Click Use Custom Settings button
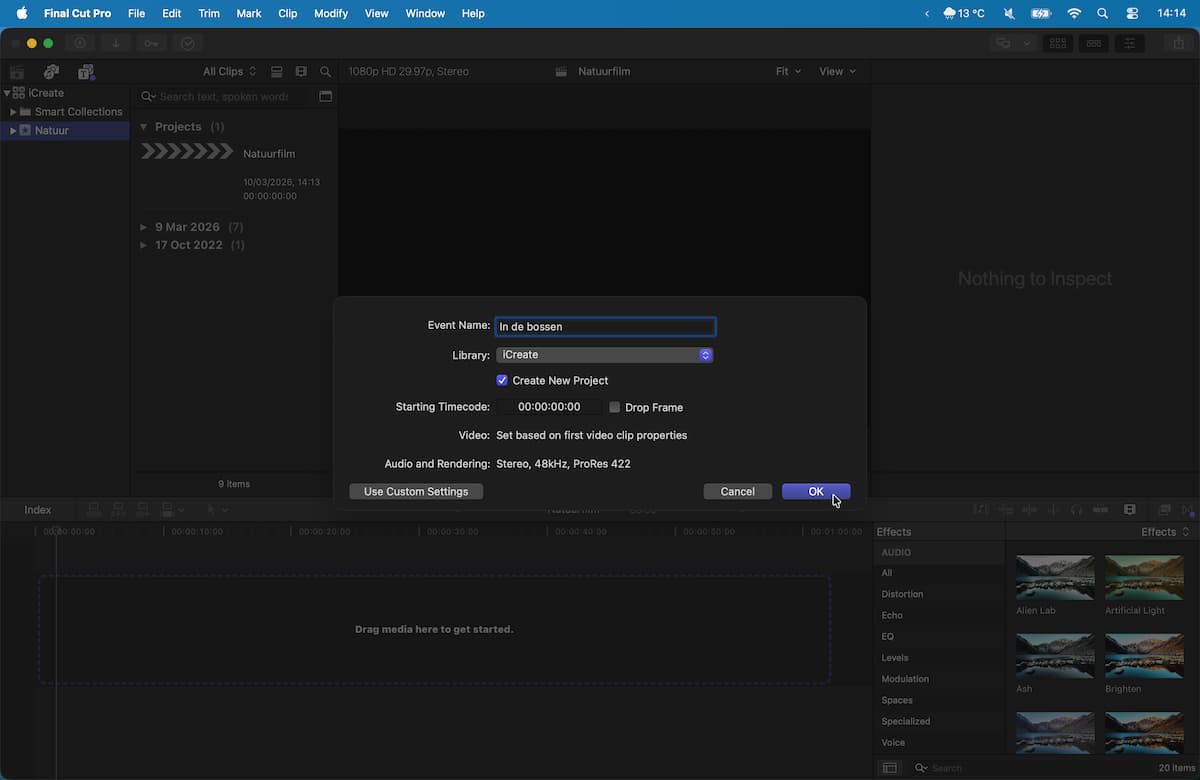The image size is (1200, 780). [416, 491]
